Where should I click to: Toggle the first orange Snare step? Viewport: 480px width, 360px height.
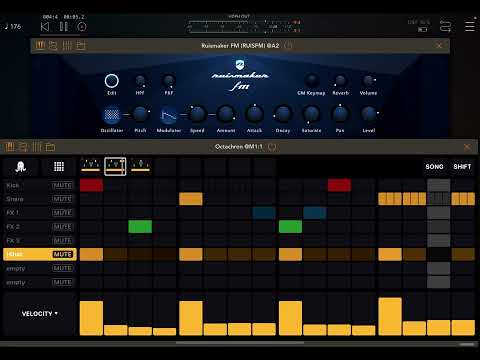191,199
